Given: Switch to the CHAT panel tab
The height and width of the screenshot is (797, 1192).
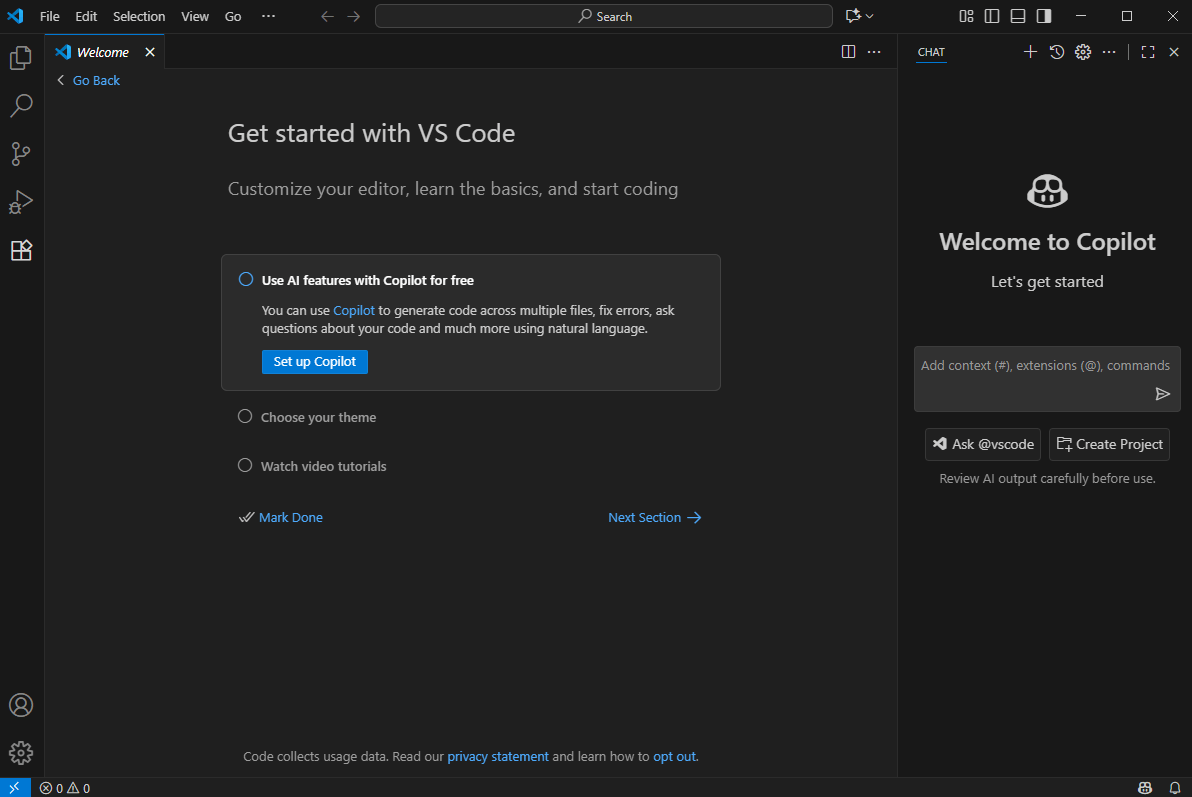Looking at the screenshot, I should 931,52.
